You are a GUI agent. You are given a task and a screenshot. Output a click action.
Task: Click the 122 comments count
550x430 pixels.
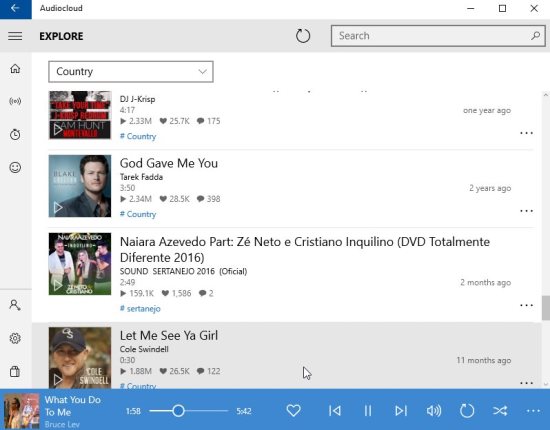[x=209, y=371]
